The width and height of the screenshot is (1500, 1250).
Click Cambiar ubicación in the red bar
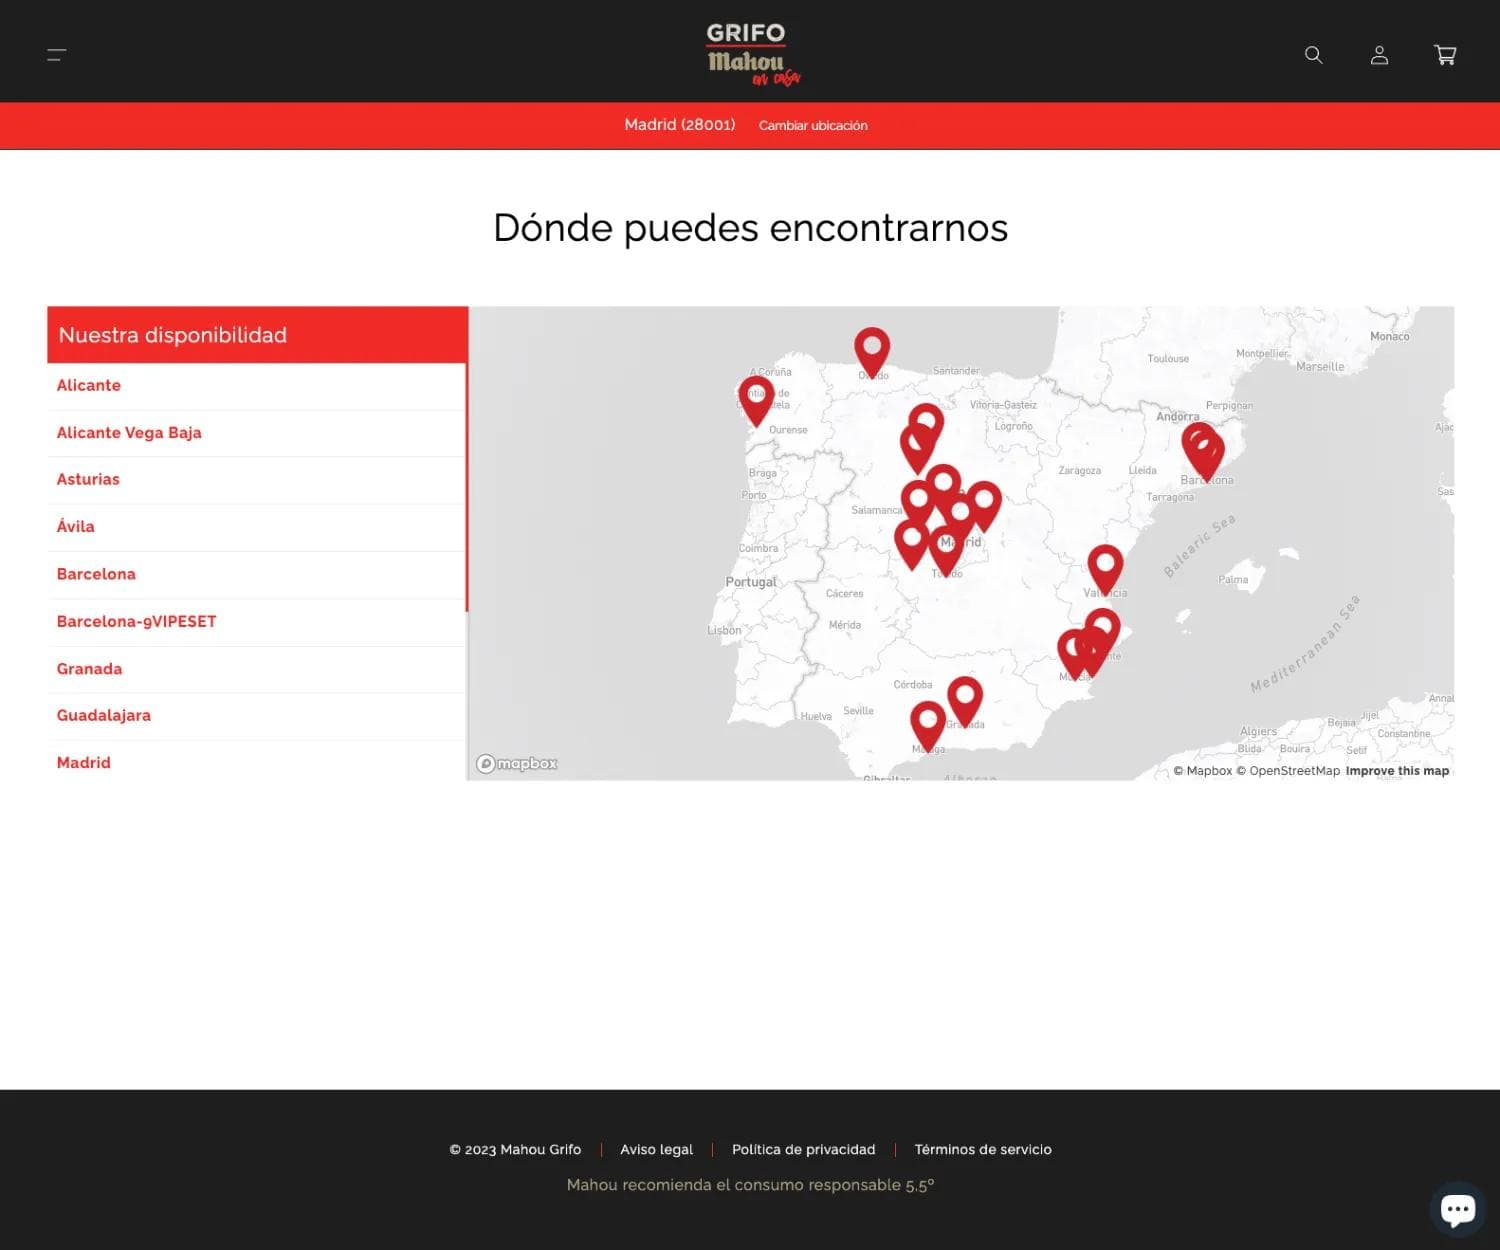point(813,125)
